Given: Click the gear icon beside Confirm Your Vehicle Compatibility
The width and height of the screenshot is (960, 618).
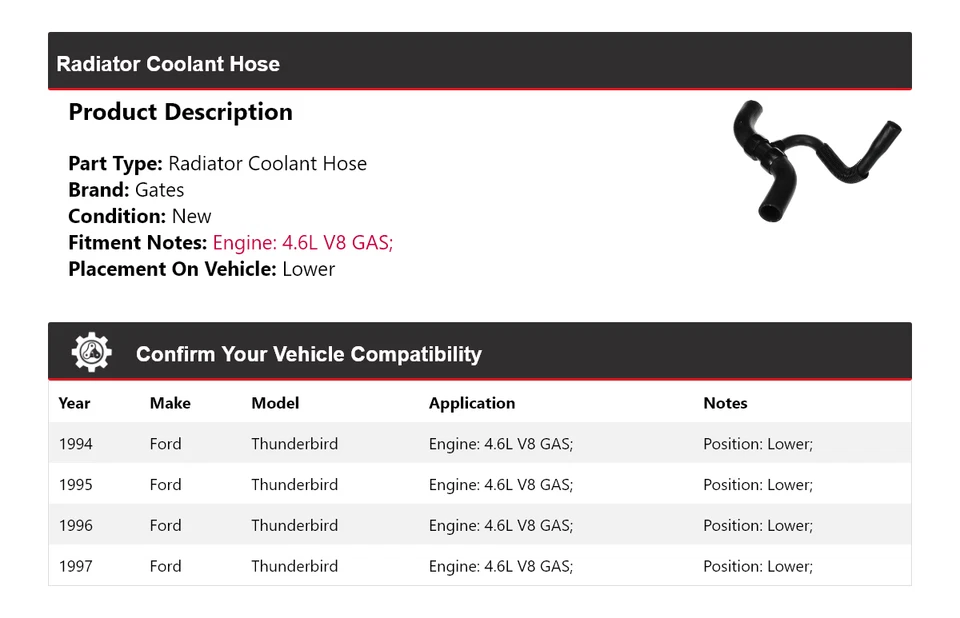Looking at the screenshot, I should 91,353.
